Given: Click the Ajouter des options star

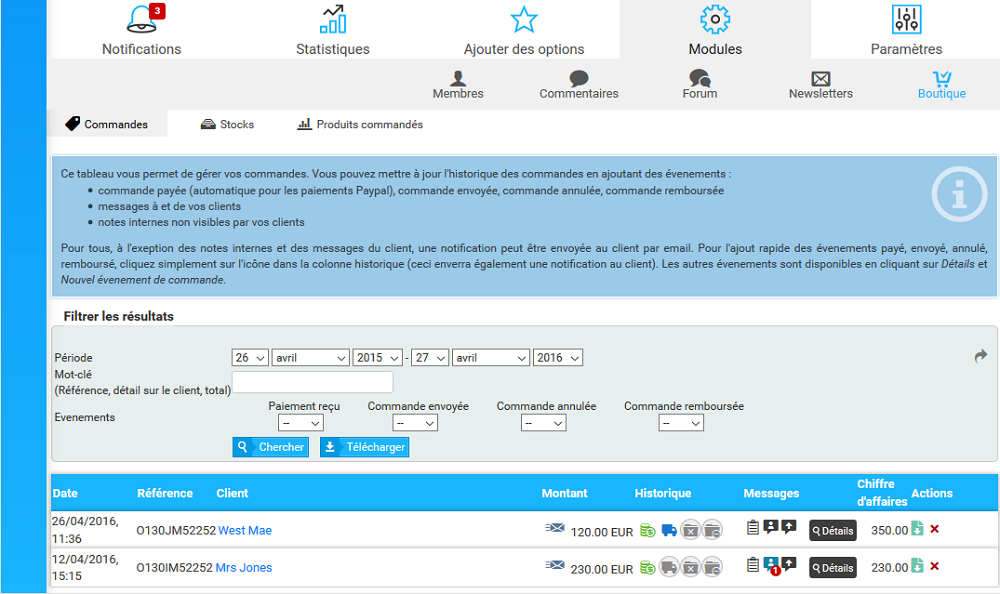Looking at the screenshot, I should [523, 20].
